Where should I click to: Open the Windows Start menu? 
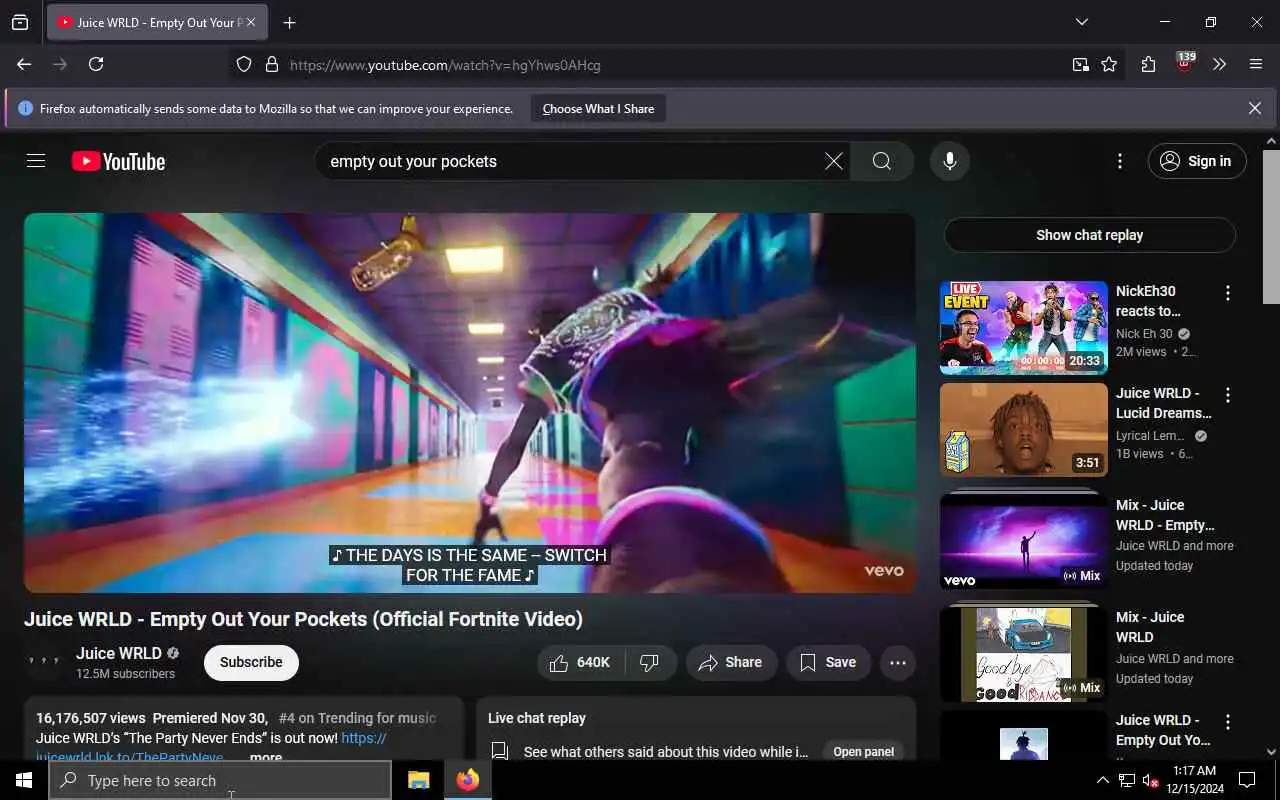pyautogui.click(x=24, y=780)
